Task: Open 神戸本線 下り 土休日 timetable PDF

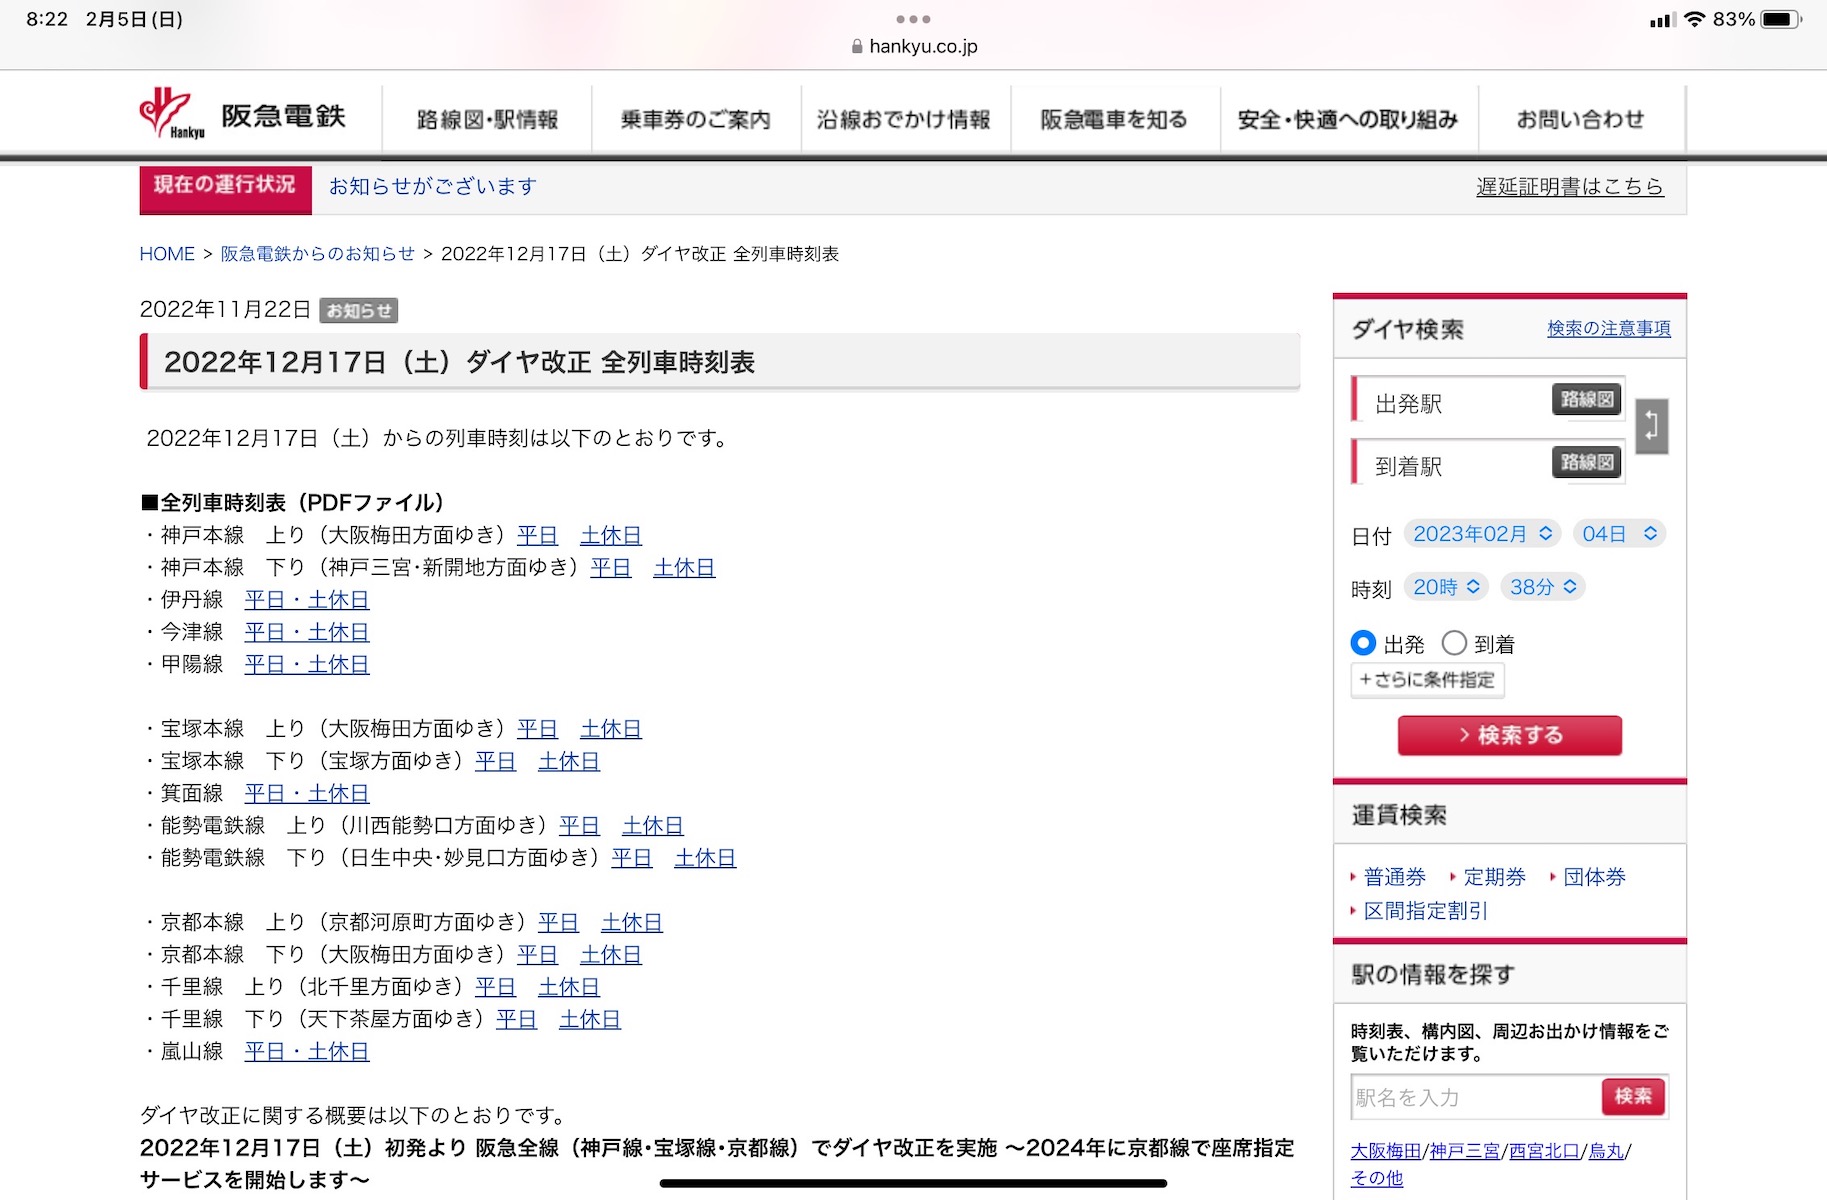Action: pyautogui.click(x=684, y=568)
